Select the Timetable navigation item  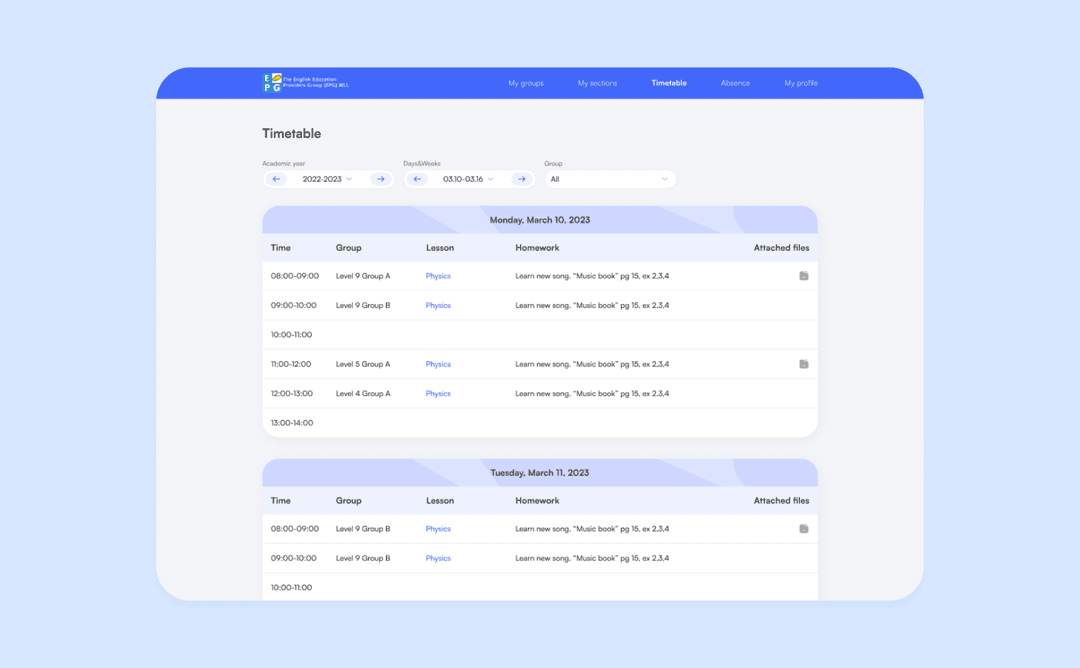click(x=669, y=83)
